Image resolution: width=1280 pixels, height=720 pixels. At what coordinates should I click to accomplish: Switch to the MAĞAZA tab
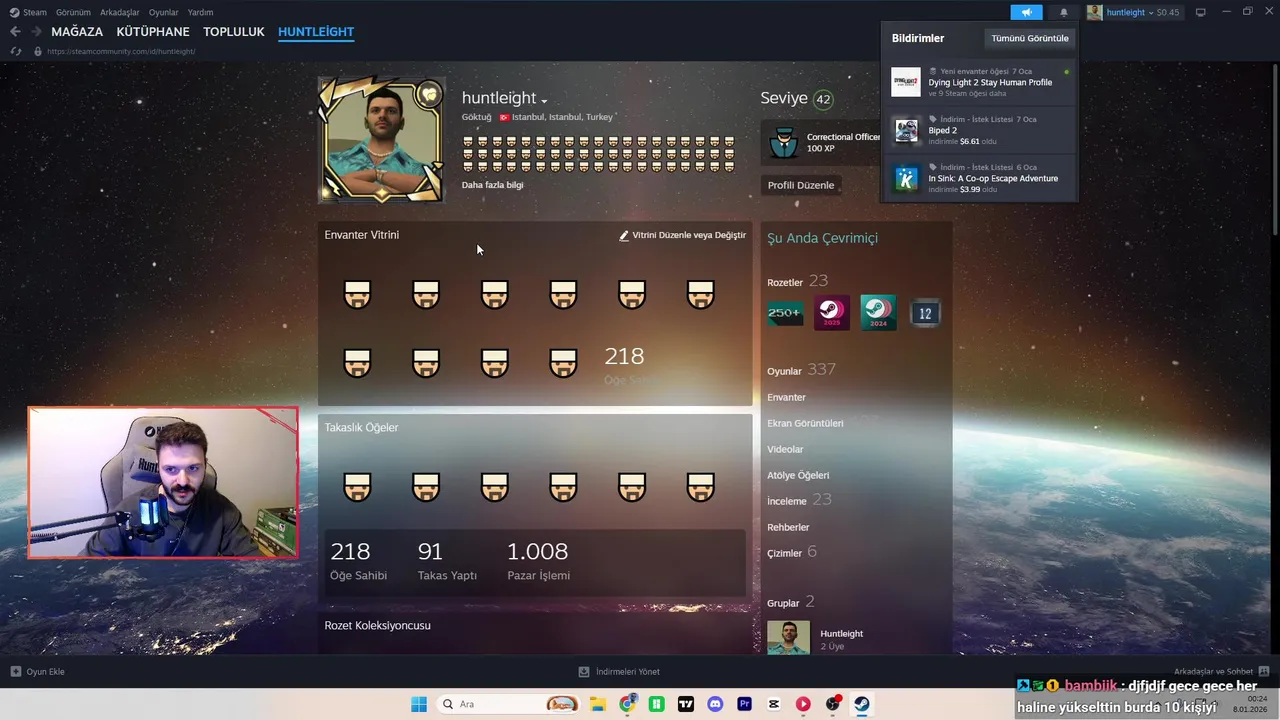(77, 32)
